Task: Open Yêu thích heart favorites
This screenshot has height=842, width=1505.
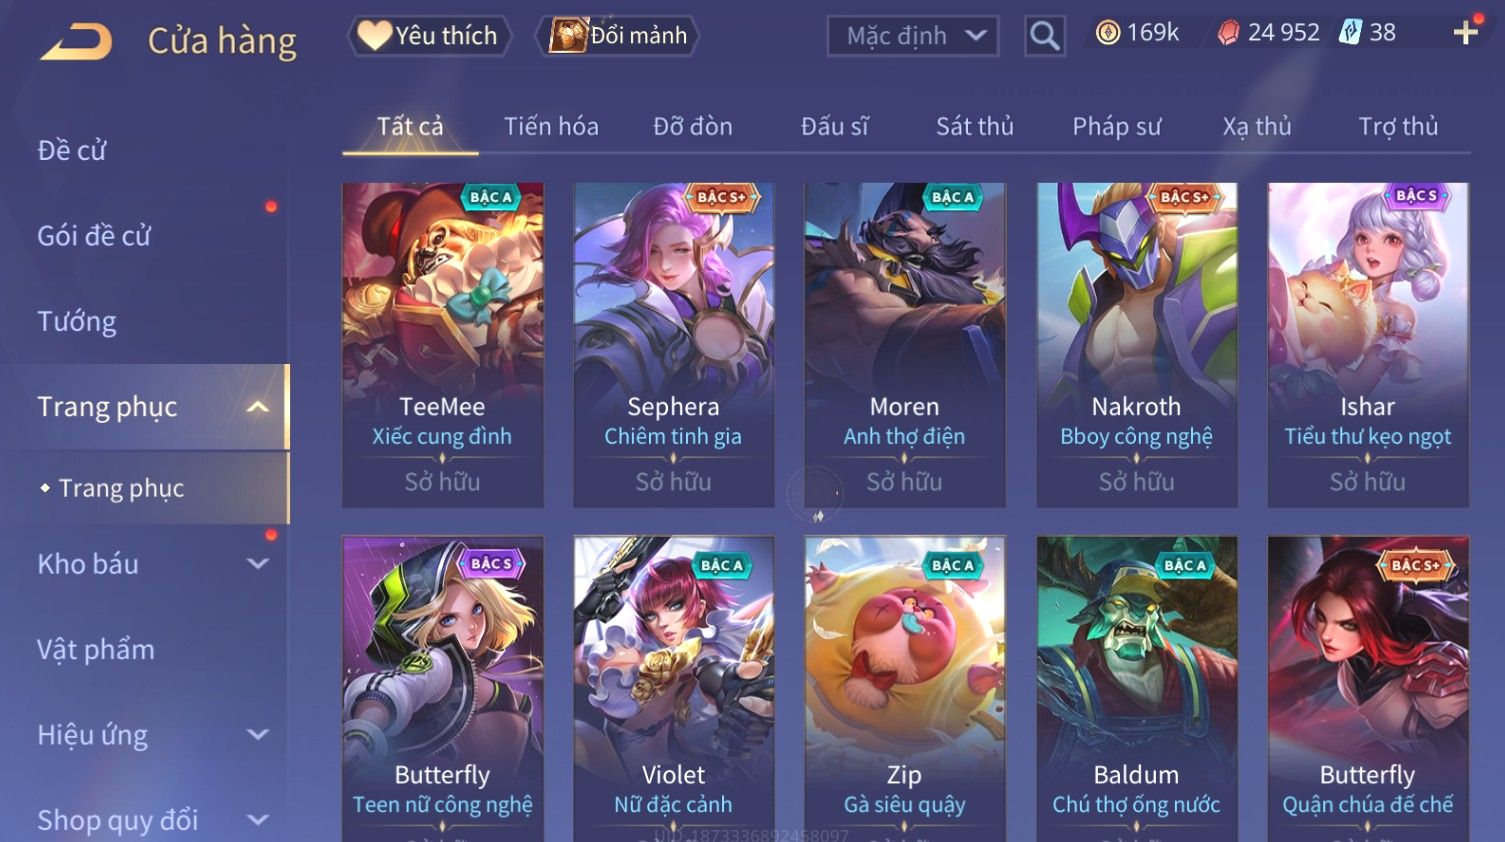Action: [x=429, y=35]
